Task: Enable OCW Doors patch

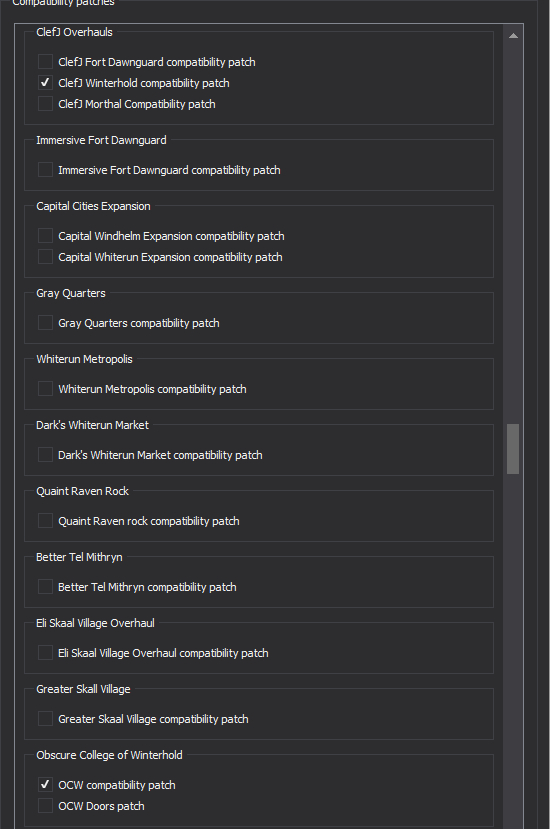Action: click(x=45, y=806)
